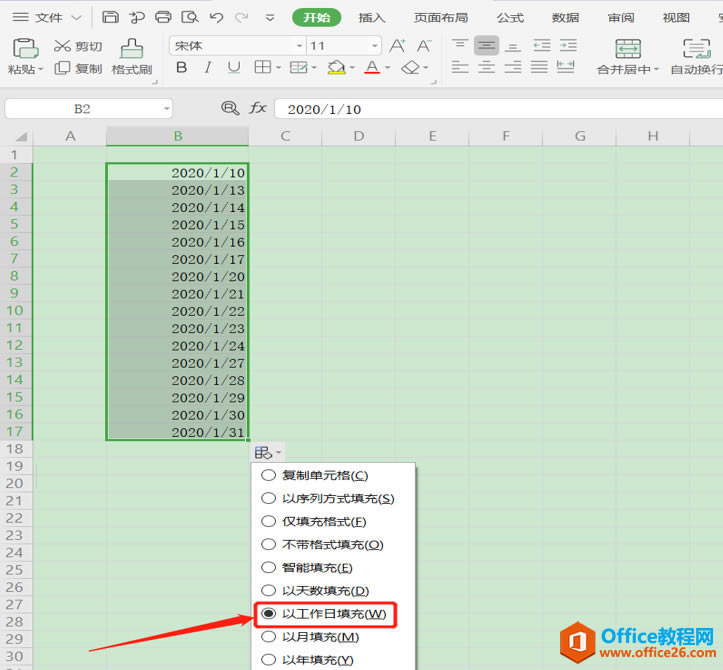Increase font size with larger A icon
The height and width of the screenshot is (670, 723).
coord(397,46)
